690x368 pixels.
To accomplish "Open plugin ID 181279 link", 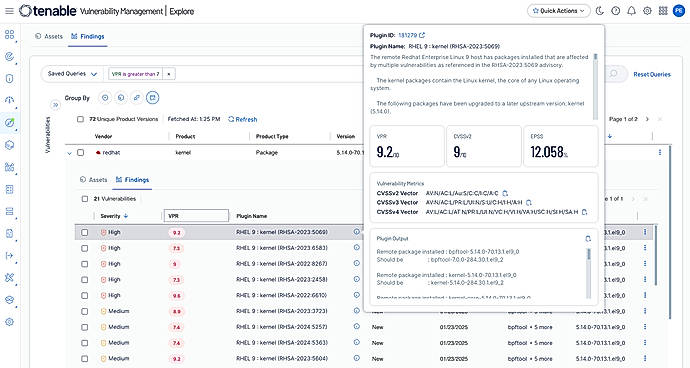I will (x=407, y=35).
